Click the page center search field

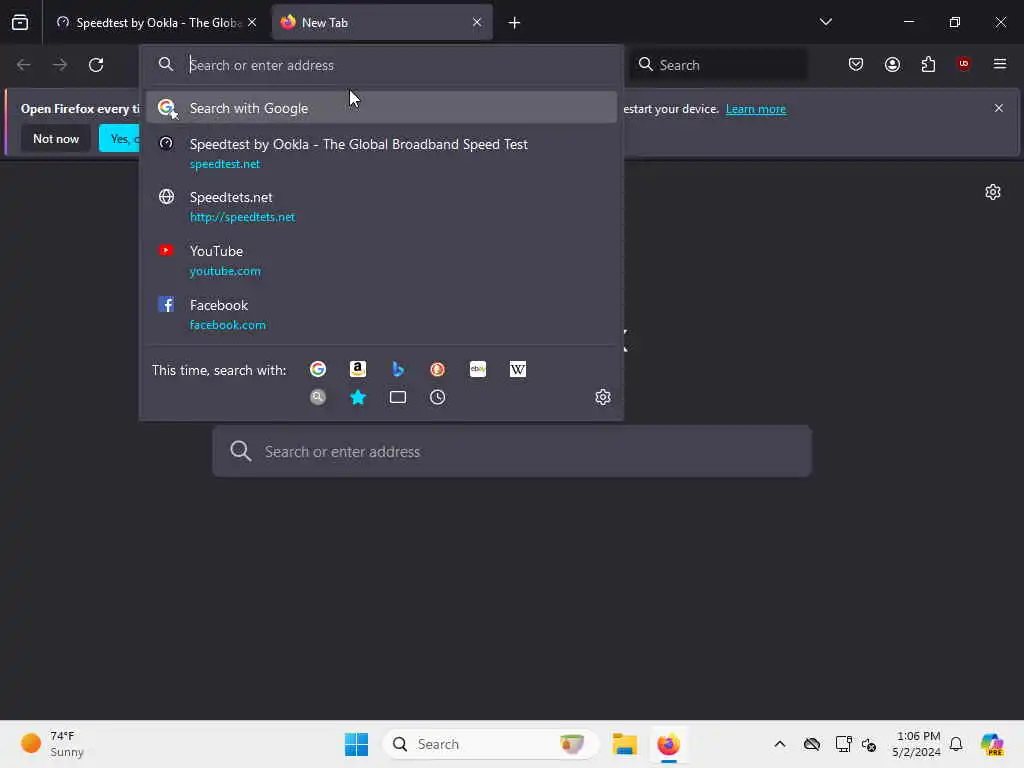[512, 451]
